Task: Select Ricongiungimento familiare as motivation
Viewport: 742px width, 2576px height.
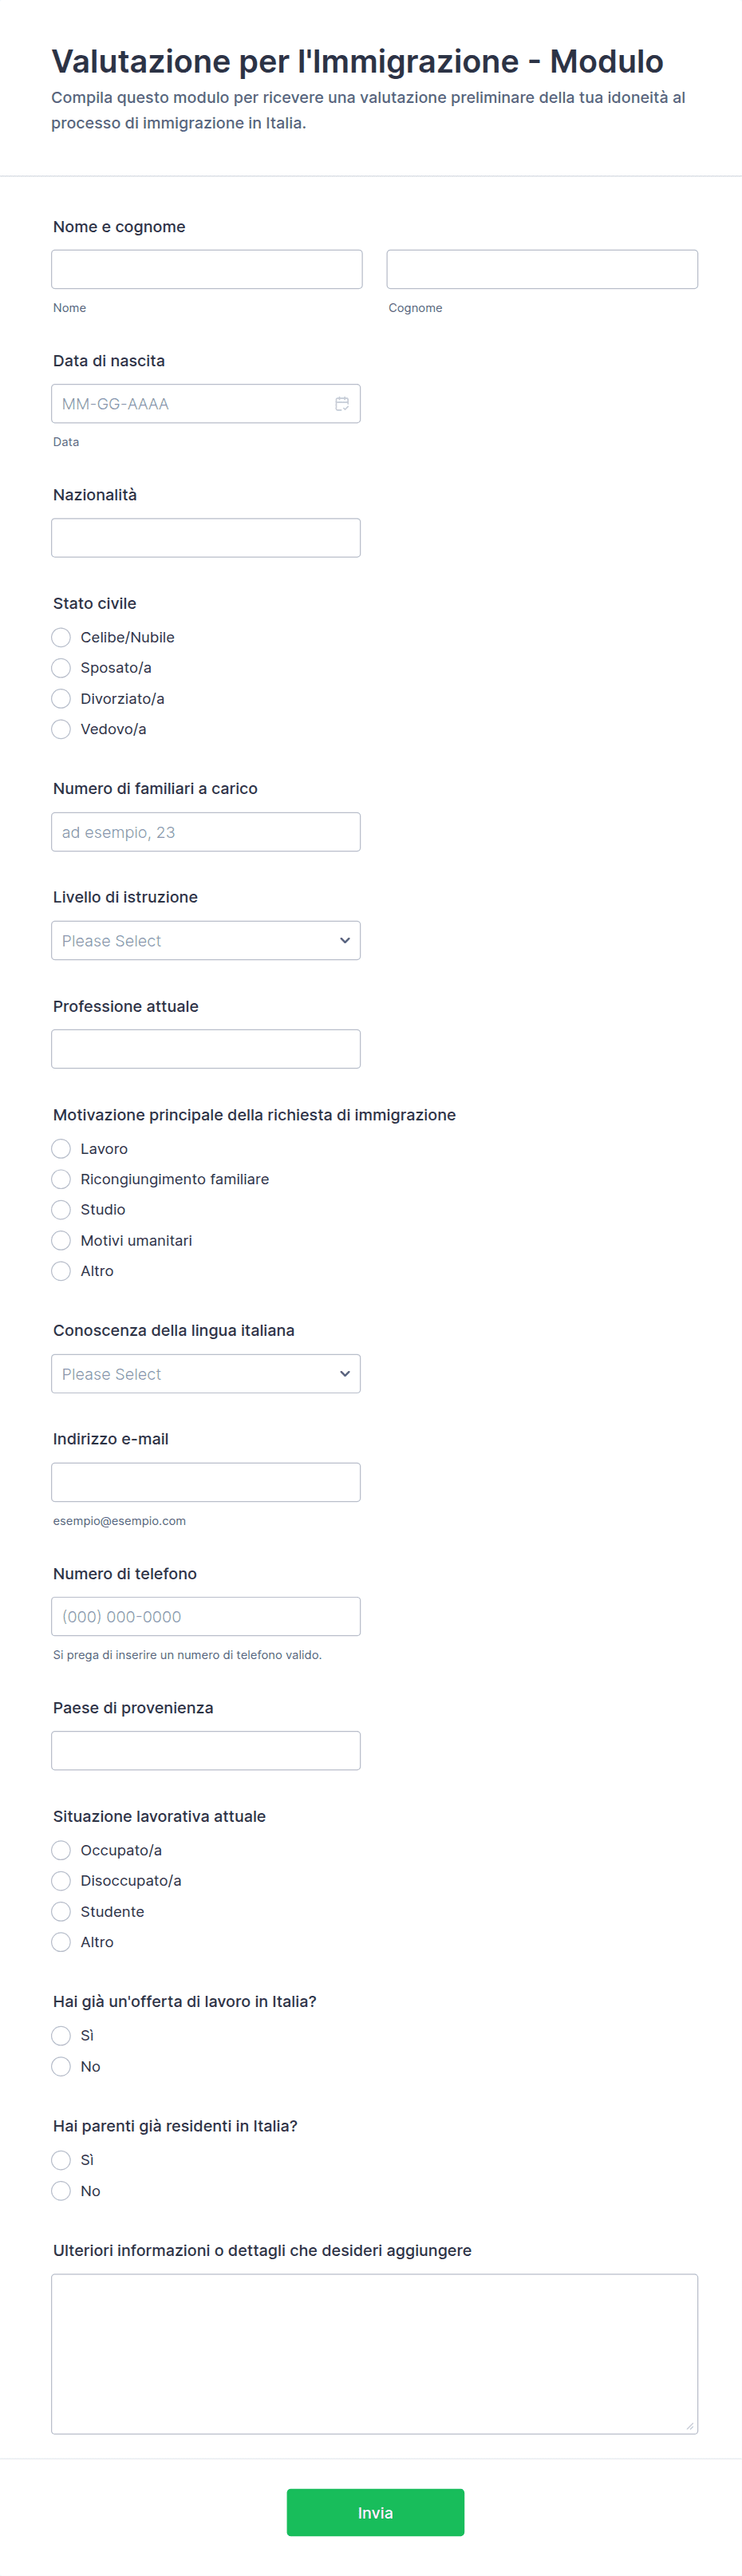Action: [x=61, y=1179]
